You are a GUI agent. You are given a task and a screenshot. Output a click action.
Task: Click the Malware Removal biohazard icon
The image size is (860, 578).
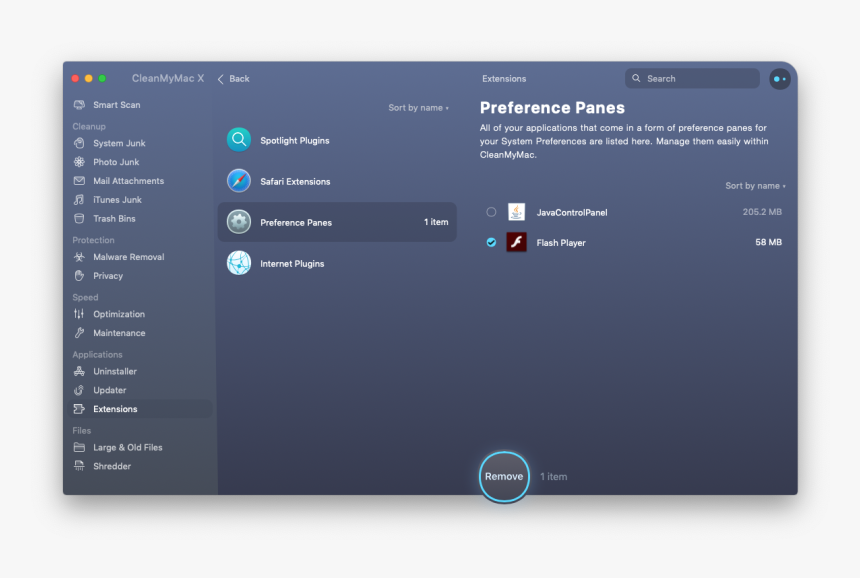(80, 257)
